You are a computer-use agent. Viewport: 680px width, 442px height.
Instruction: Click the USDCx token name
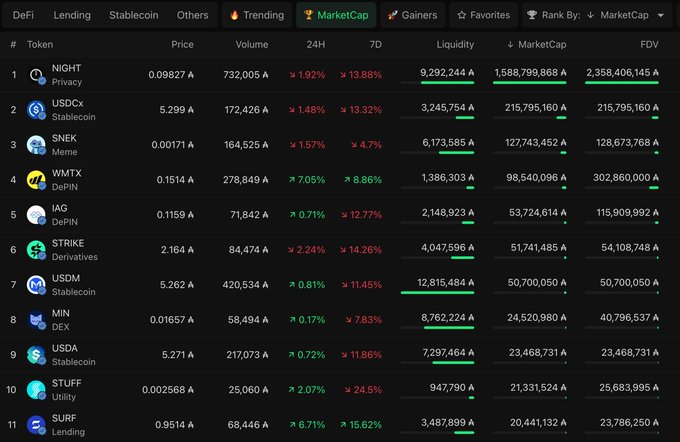click(x=68, y=103)
